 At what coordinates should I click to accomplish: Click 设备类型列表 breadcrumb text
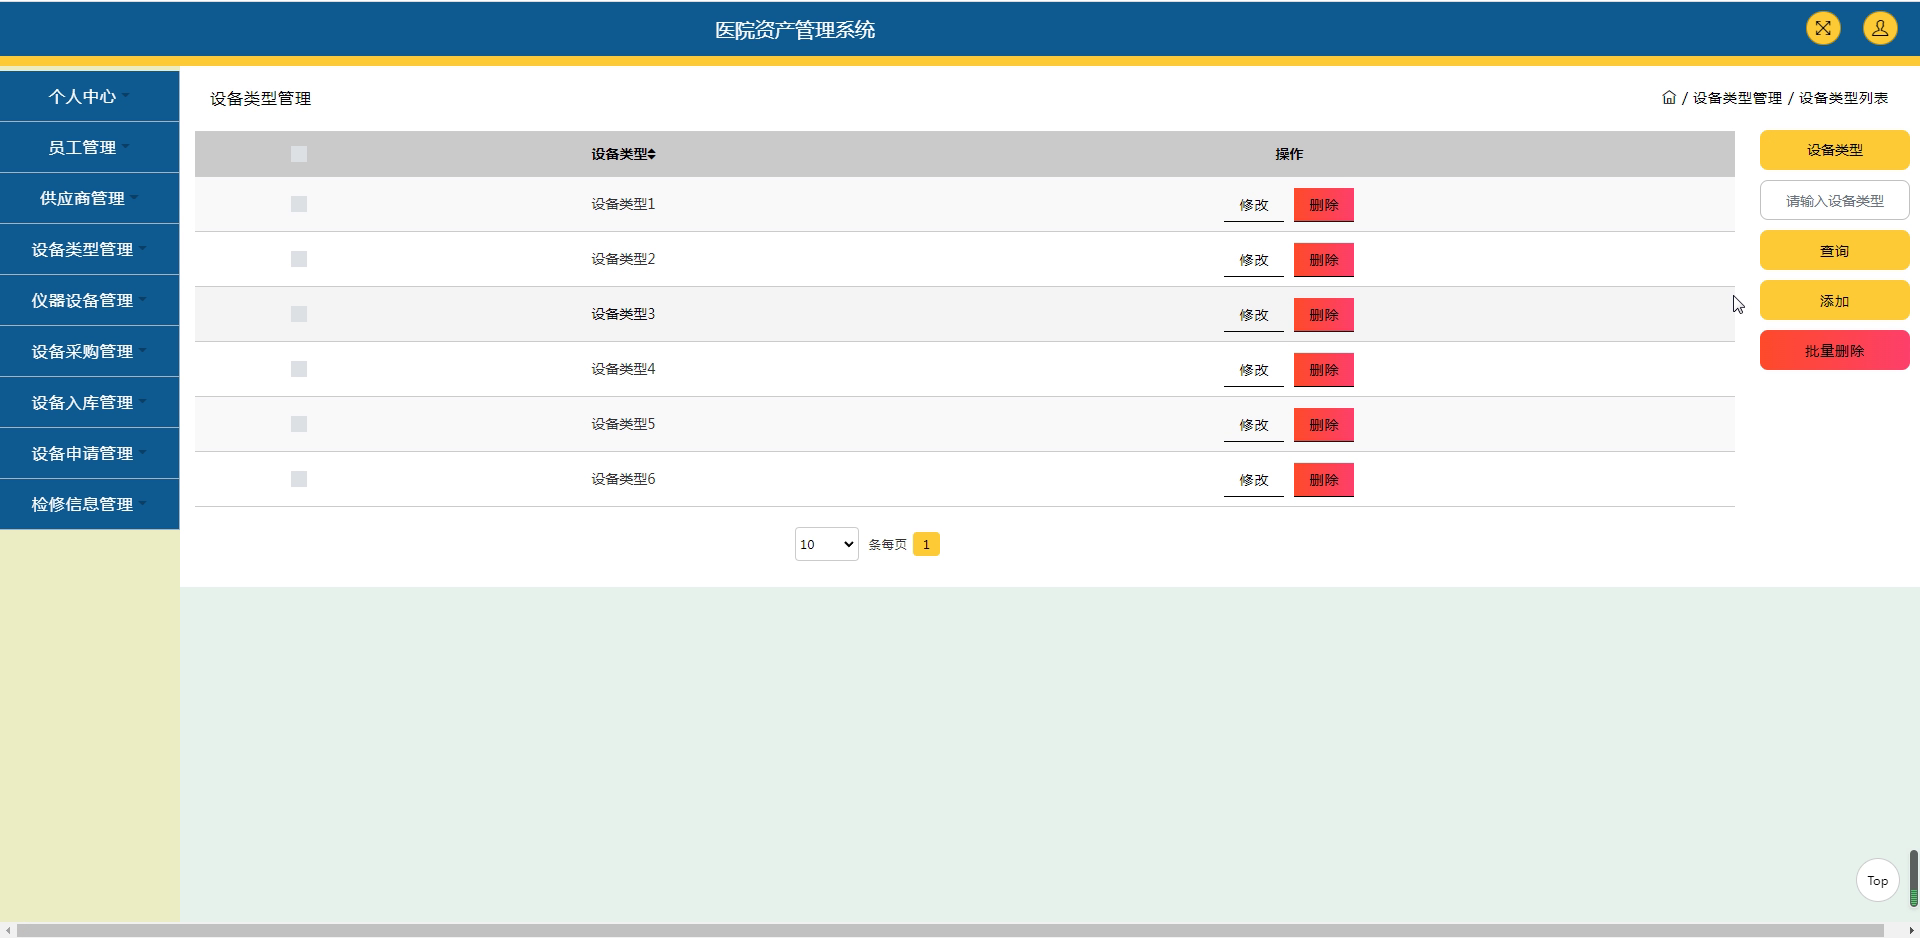(1843, 98)
